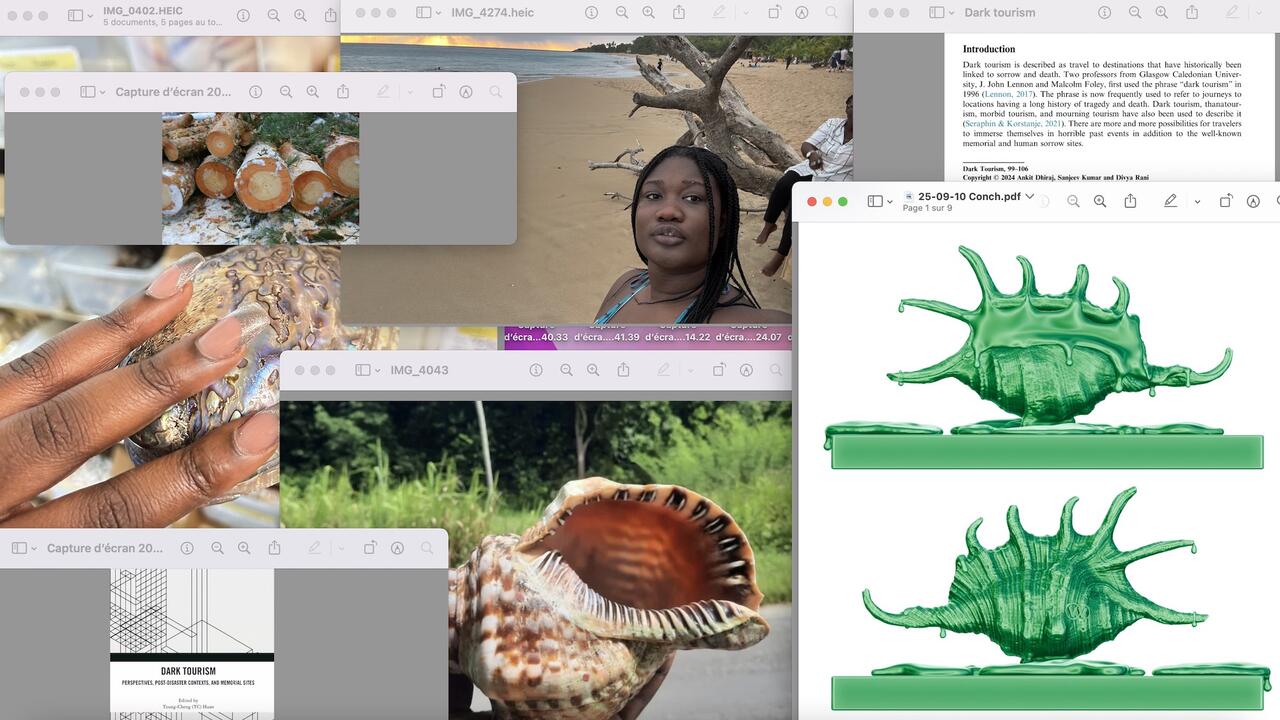
Task: Toggle the sidebar in the Conch.pdf window
Action: pos(875,201)
